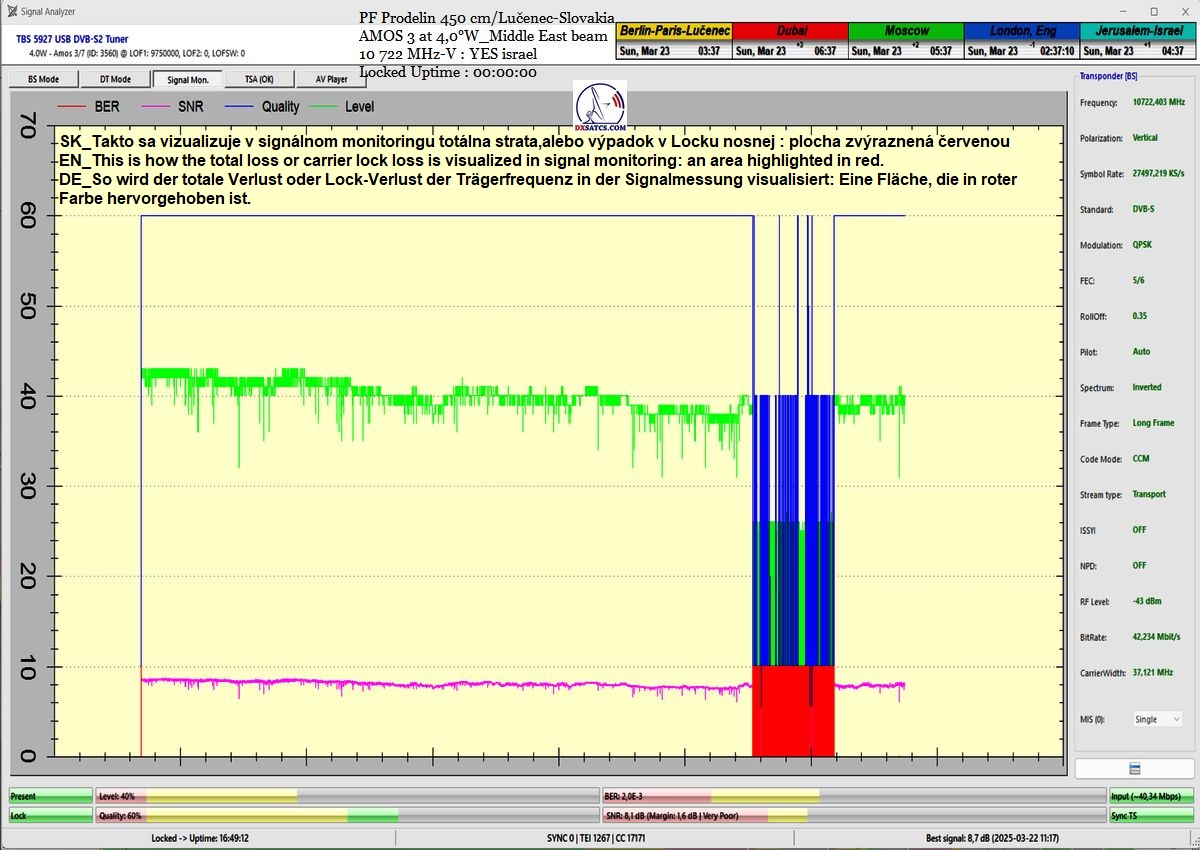Switch to the BS Mode tab

(41, 79)
